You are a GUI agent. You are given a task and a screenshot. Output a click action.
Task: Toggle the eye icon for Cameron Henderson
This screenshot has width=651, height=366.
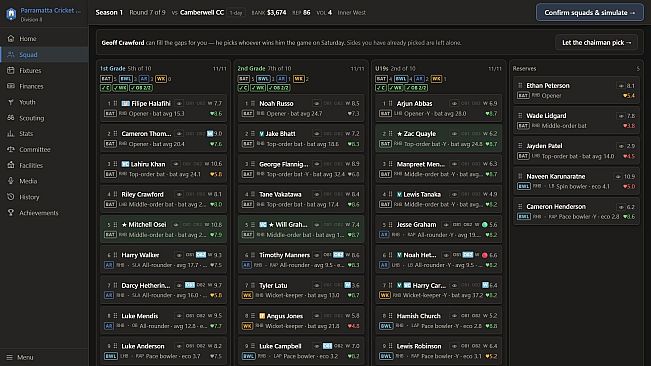coord(622,207)
